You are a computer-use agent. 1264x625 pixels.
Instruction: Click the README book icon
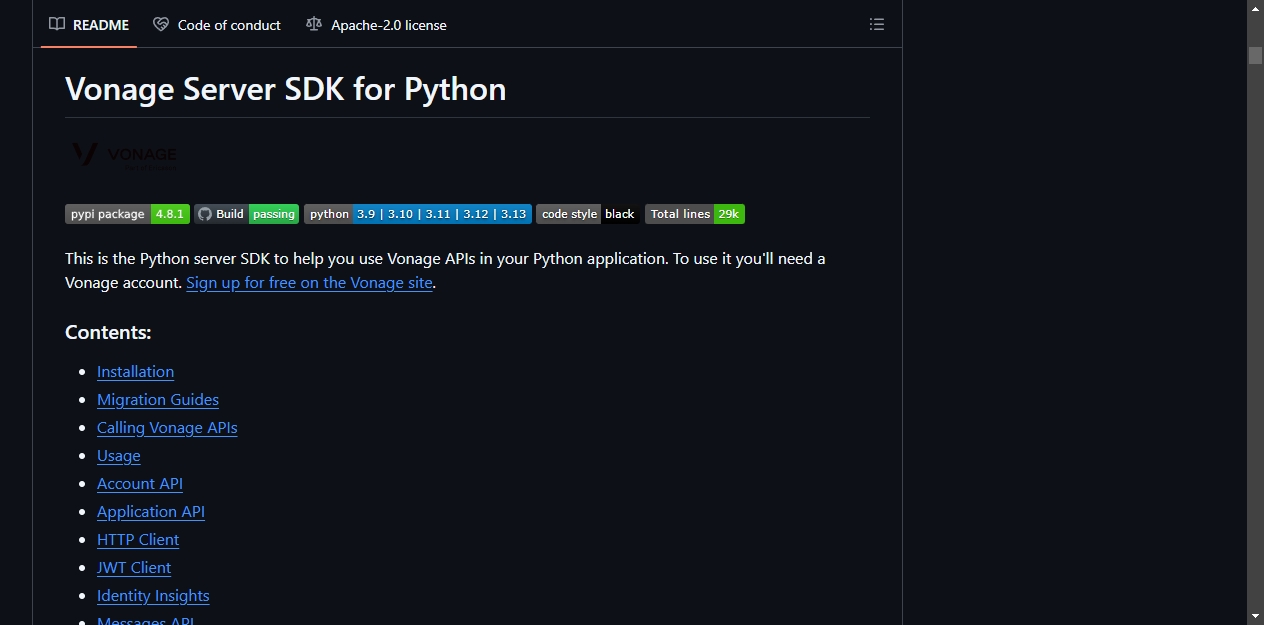point(57,25)
